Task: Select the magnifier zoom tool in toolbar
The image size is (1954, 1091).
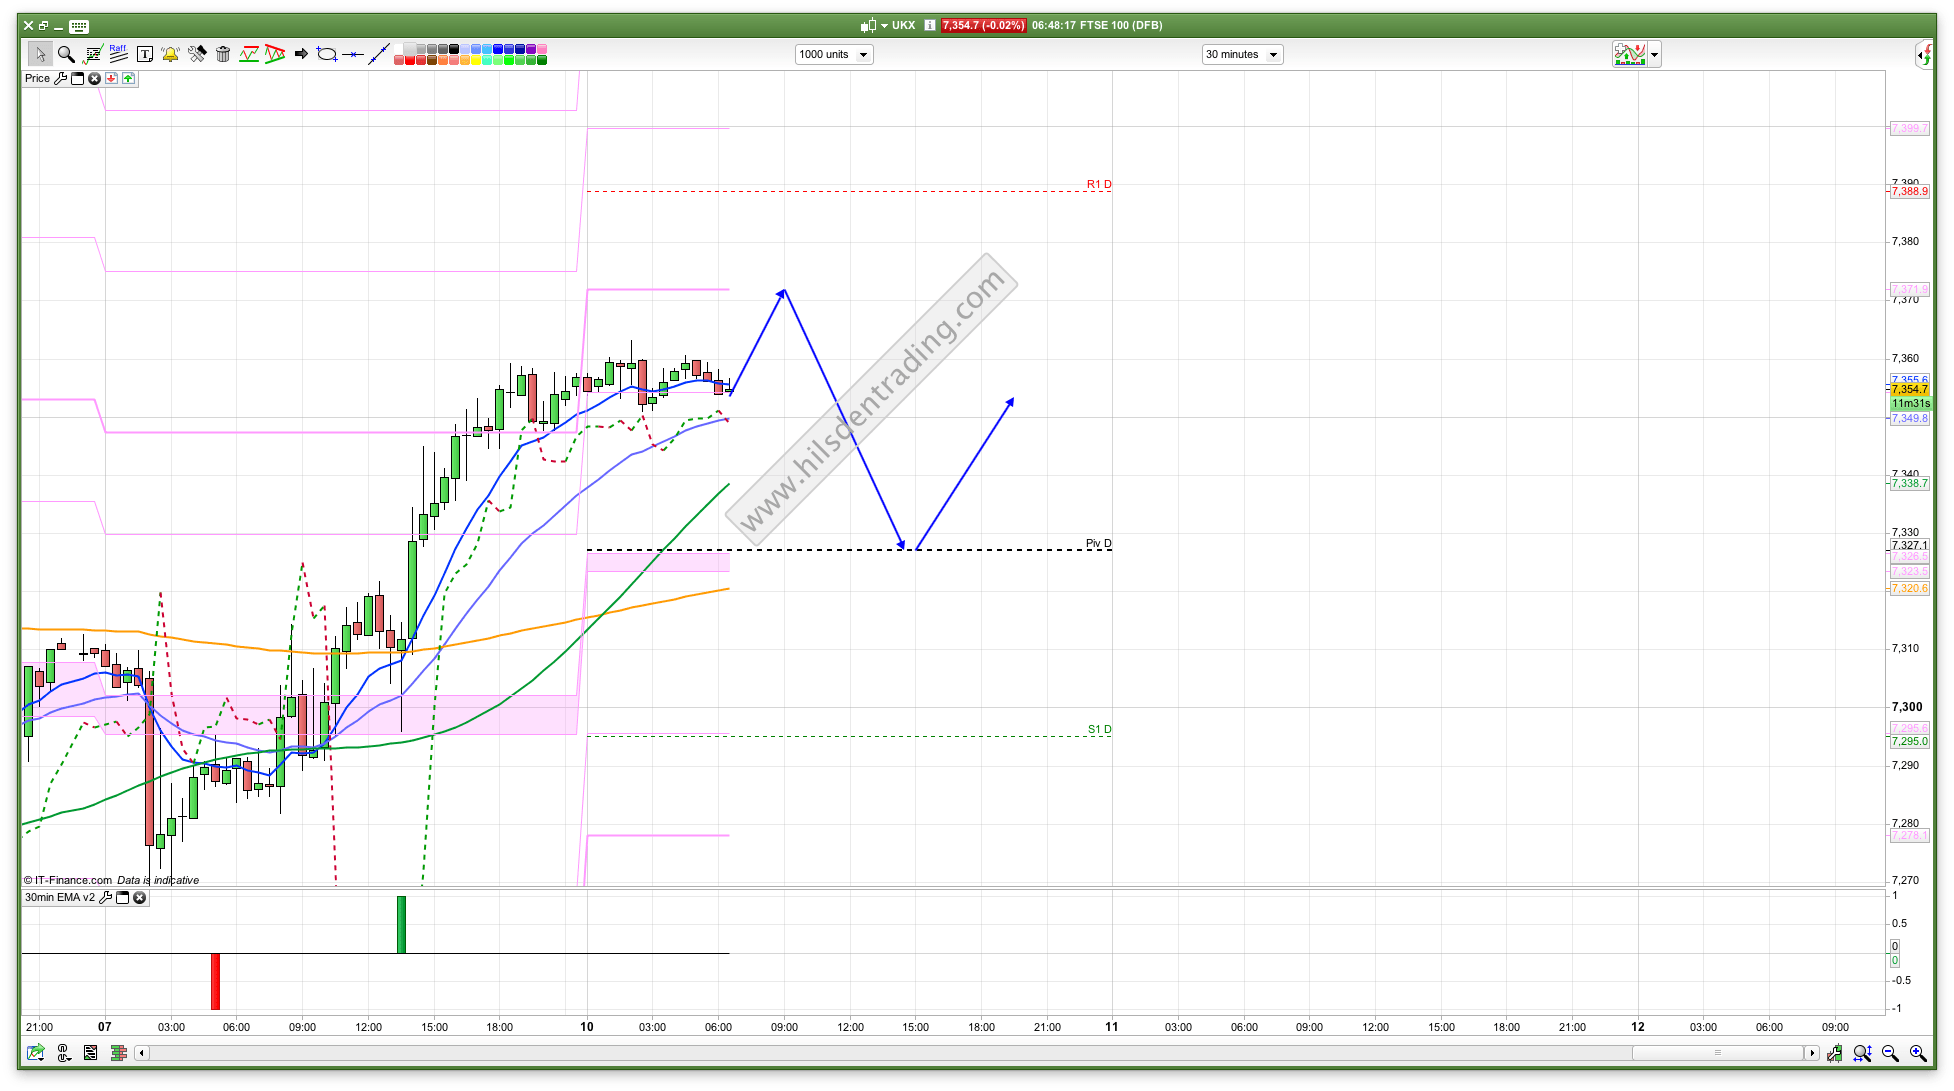Action: (66, 54)
